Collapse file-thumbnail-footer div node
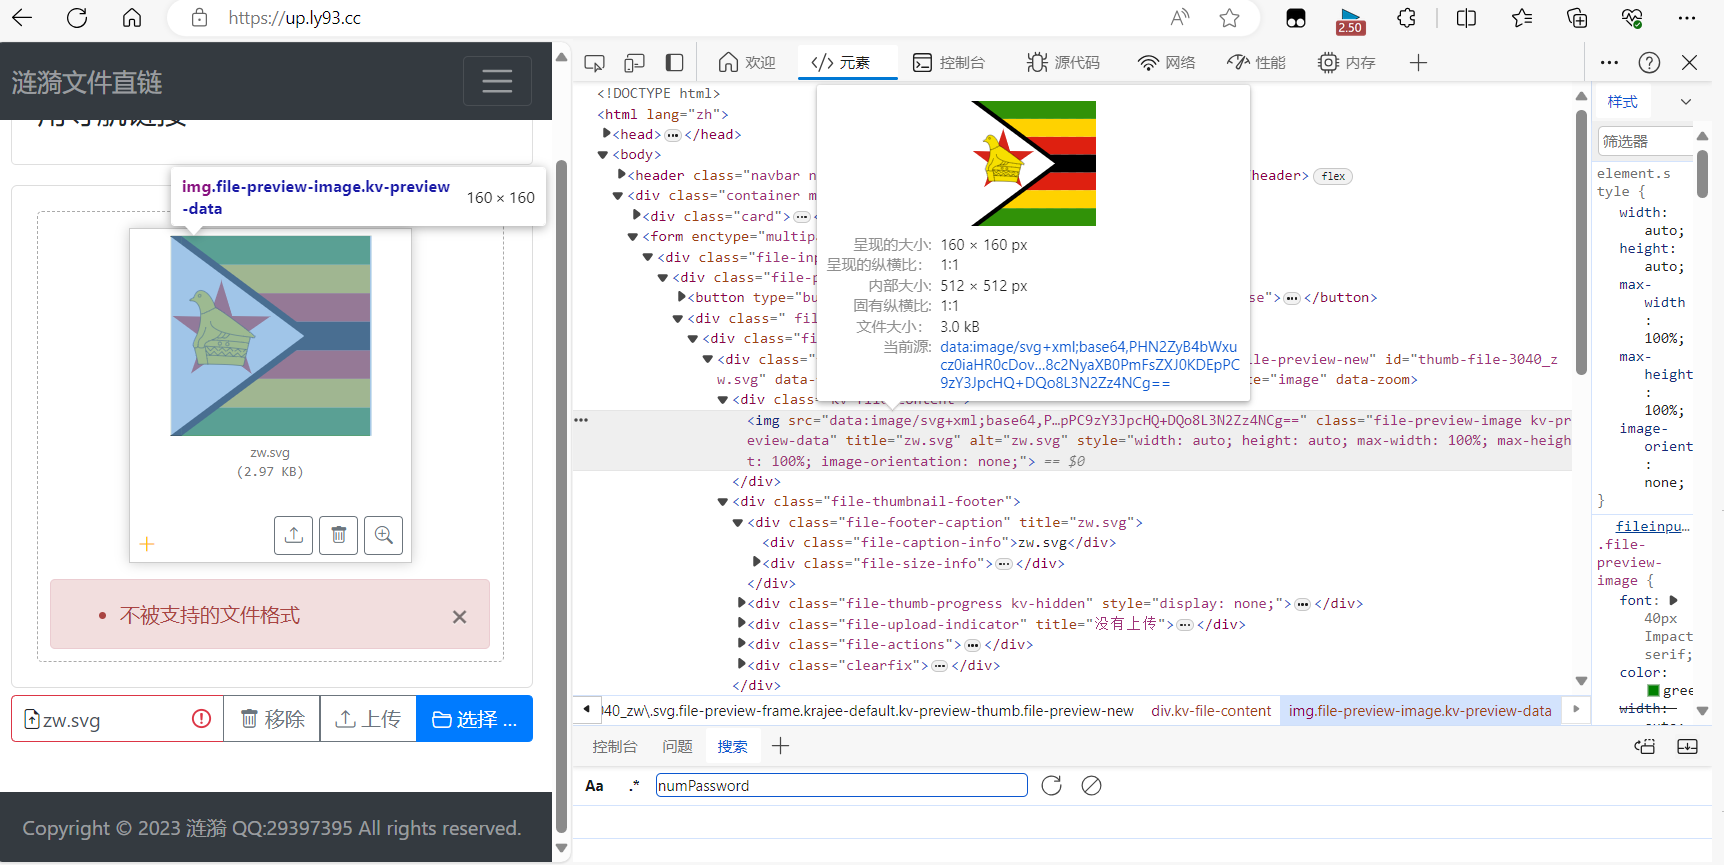 point(723,502)
